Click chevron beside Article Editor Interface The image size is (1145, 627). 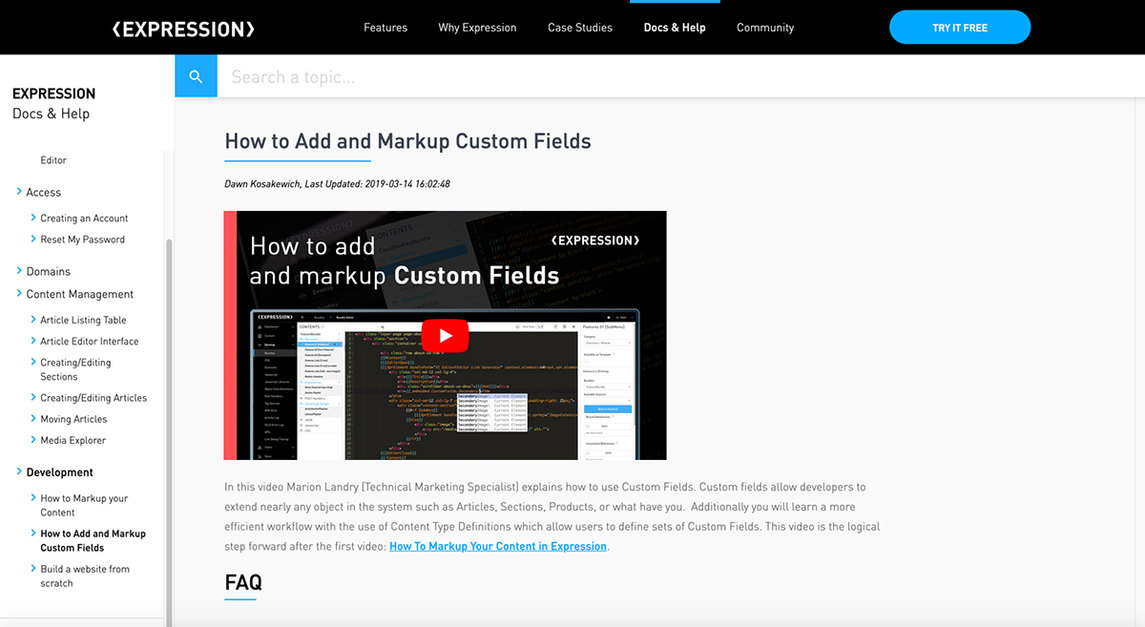coord(34,340)
